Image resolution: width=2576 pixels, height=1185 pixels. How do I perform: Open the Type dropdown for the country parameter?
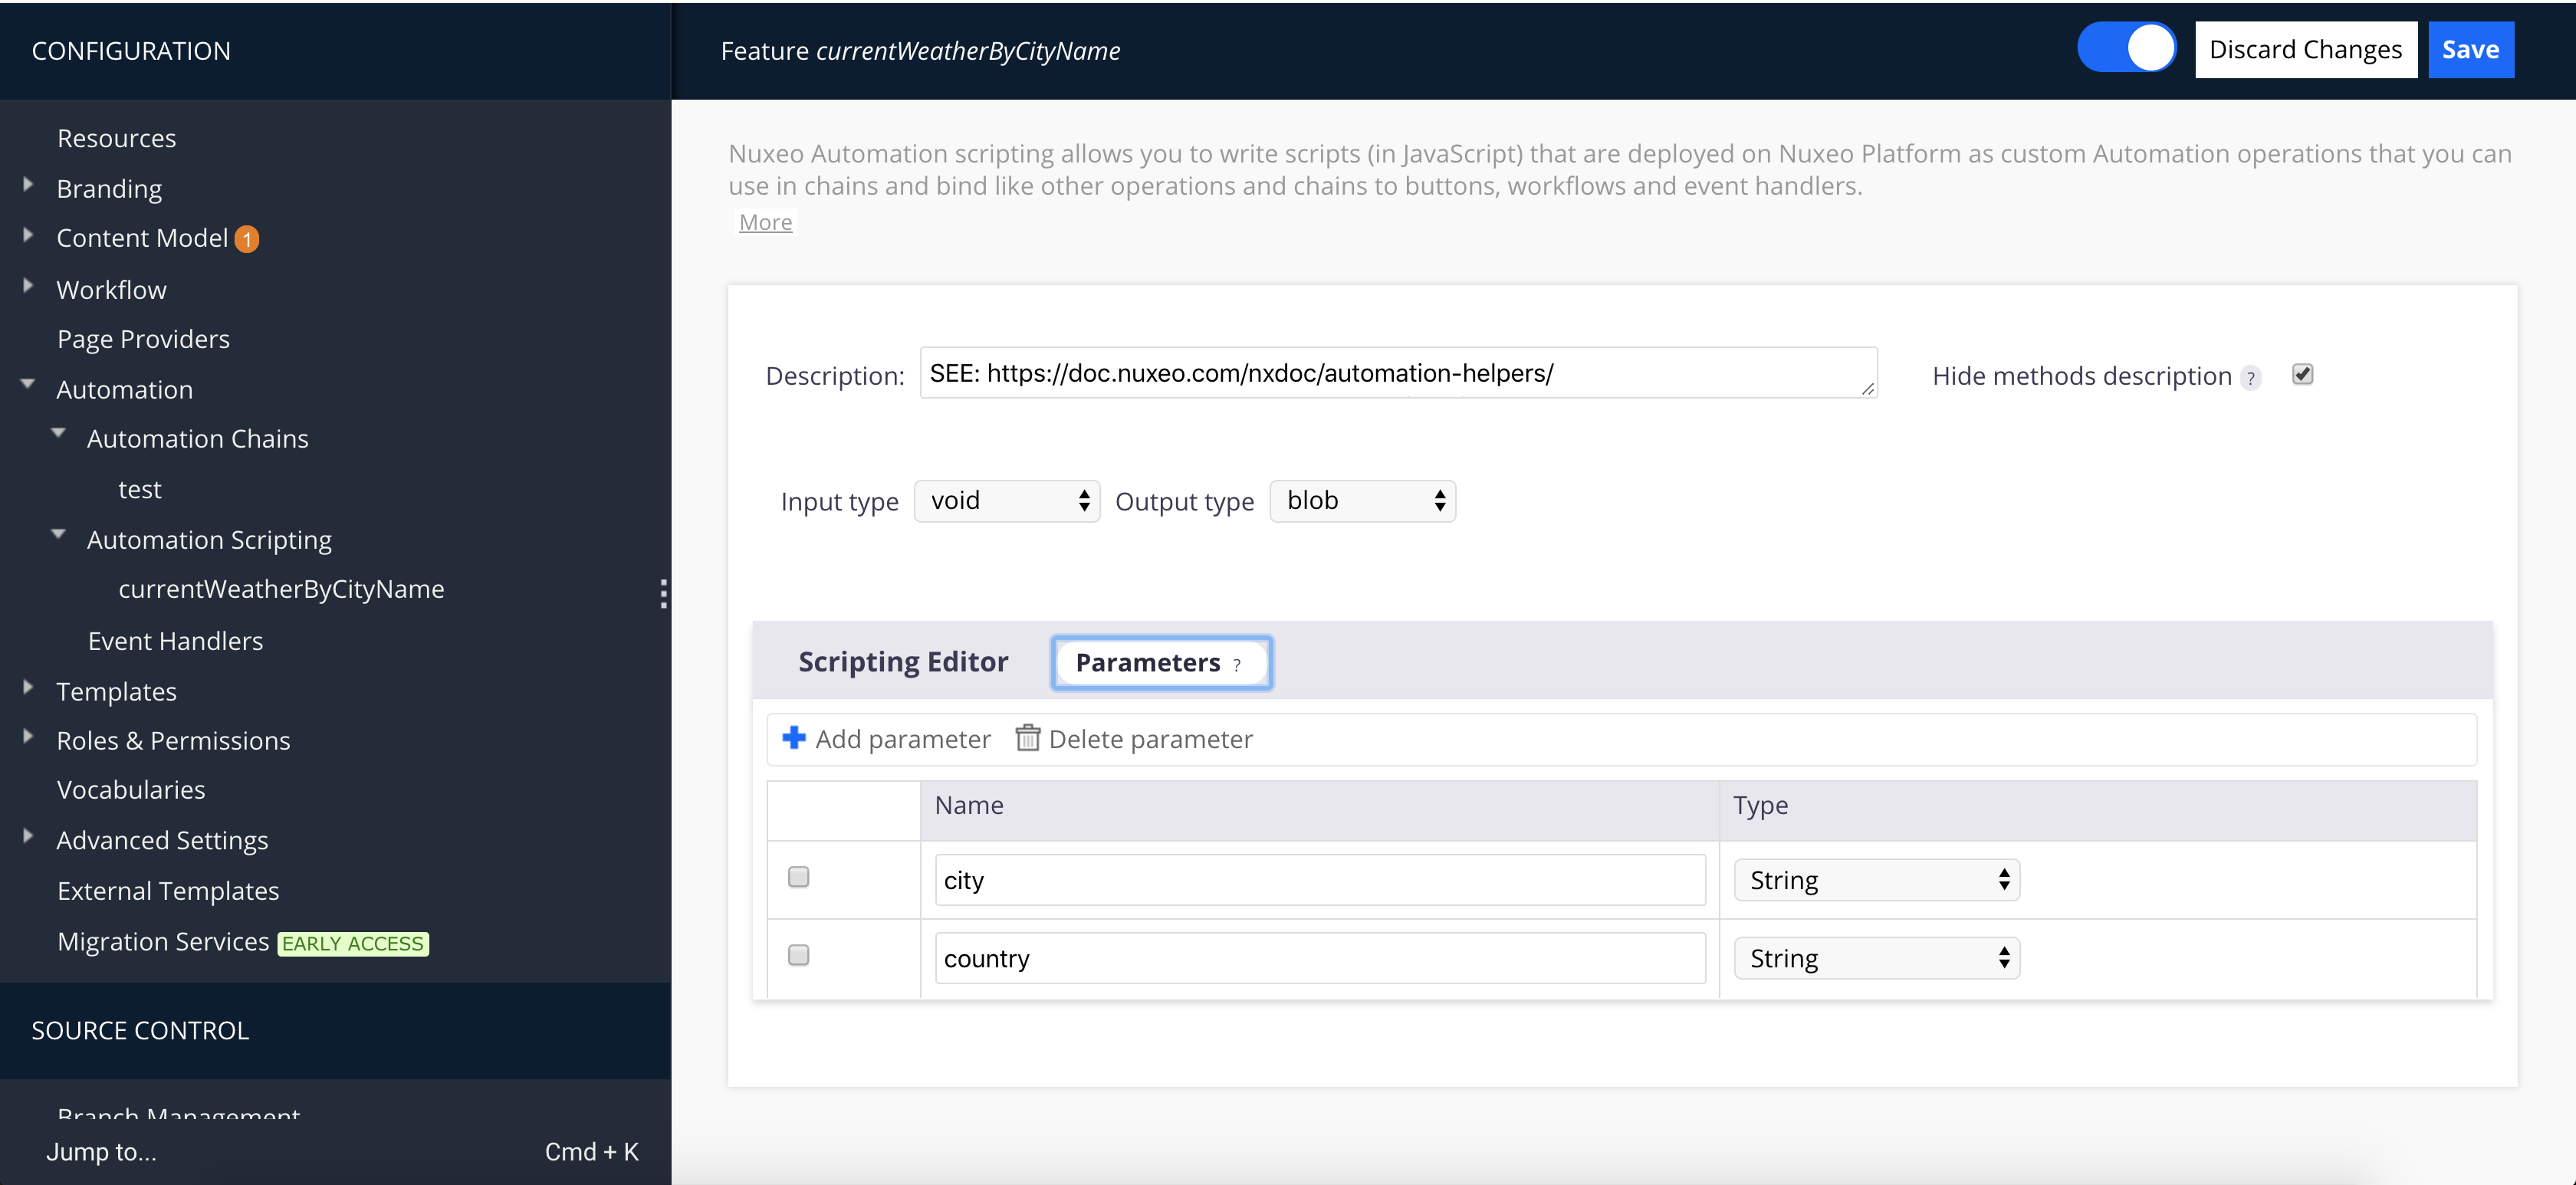(x=1875, y=957)
